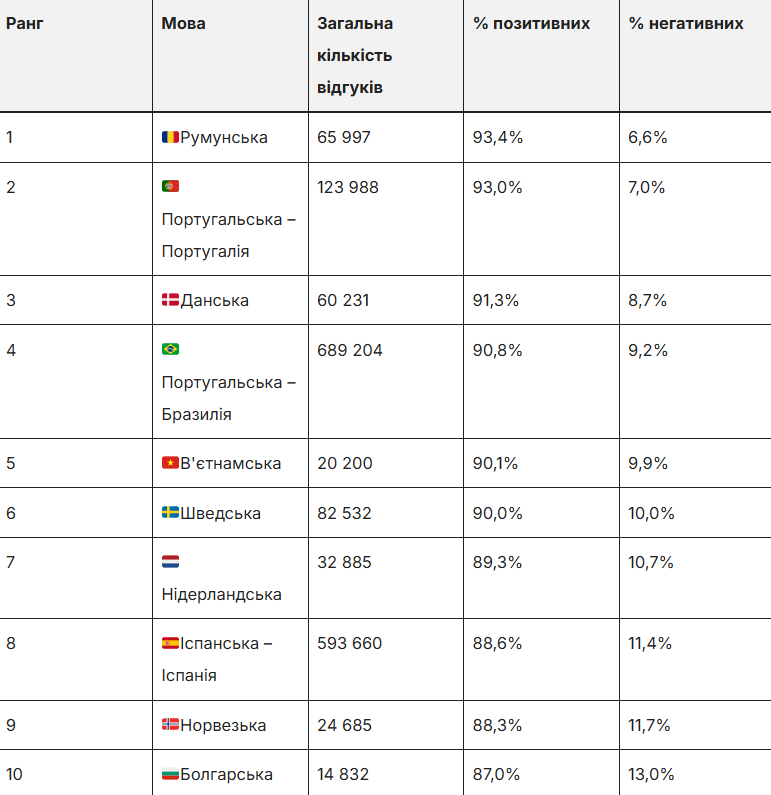
Task: Select the "Мова" column header
Action: point(183,23)
